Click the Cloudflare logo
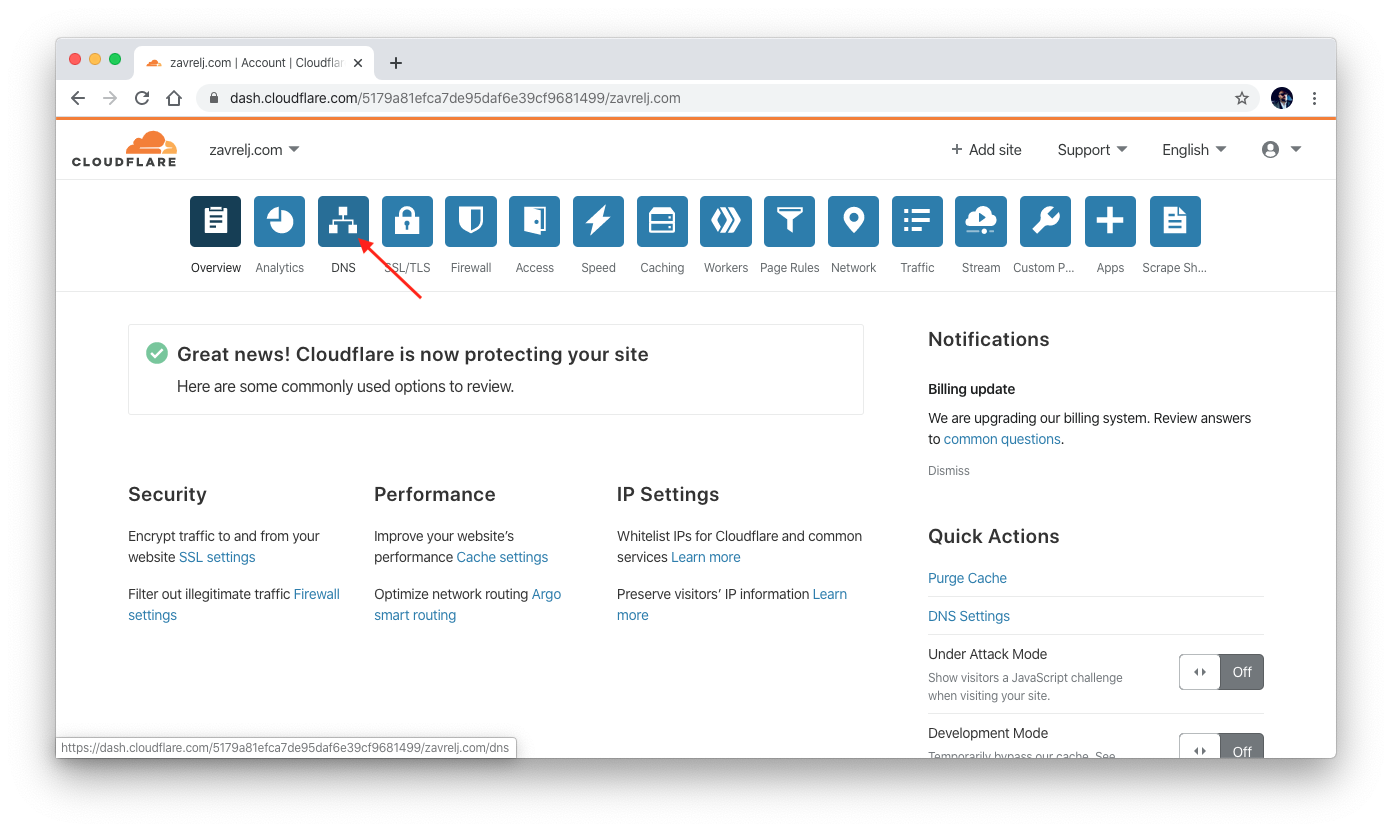 click(124, 148)
